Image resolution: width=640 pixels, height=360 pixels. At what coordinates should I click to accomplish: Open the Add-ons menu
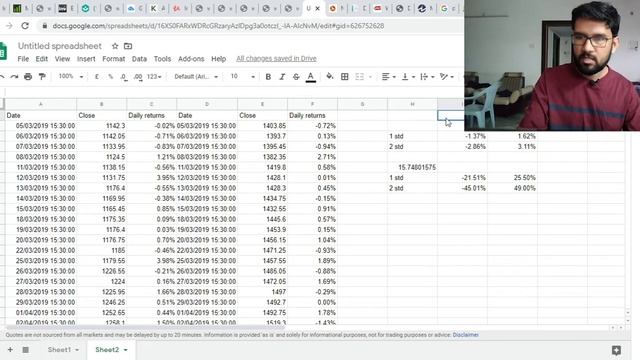click(191, 59)
